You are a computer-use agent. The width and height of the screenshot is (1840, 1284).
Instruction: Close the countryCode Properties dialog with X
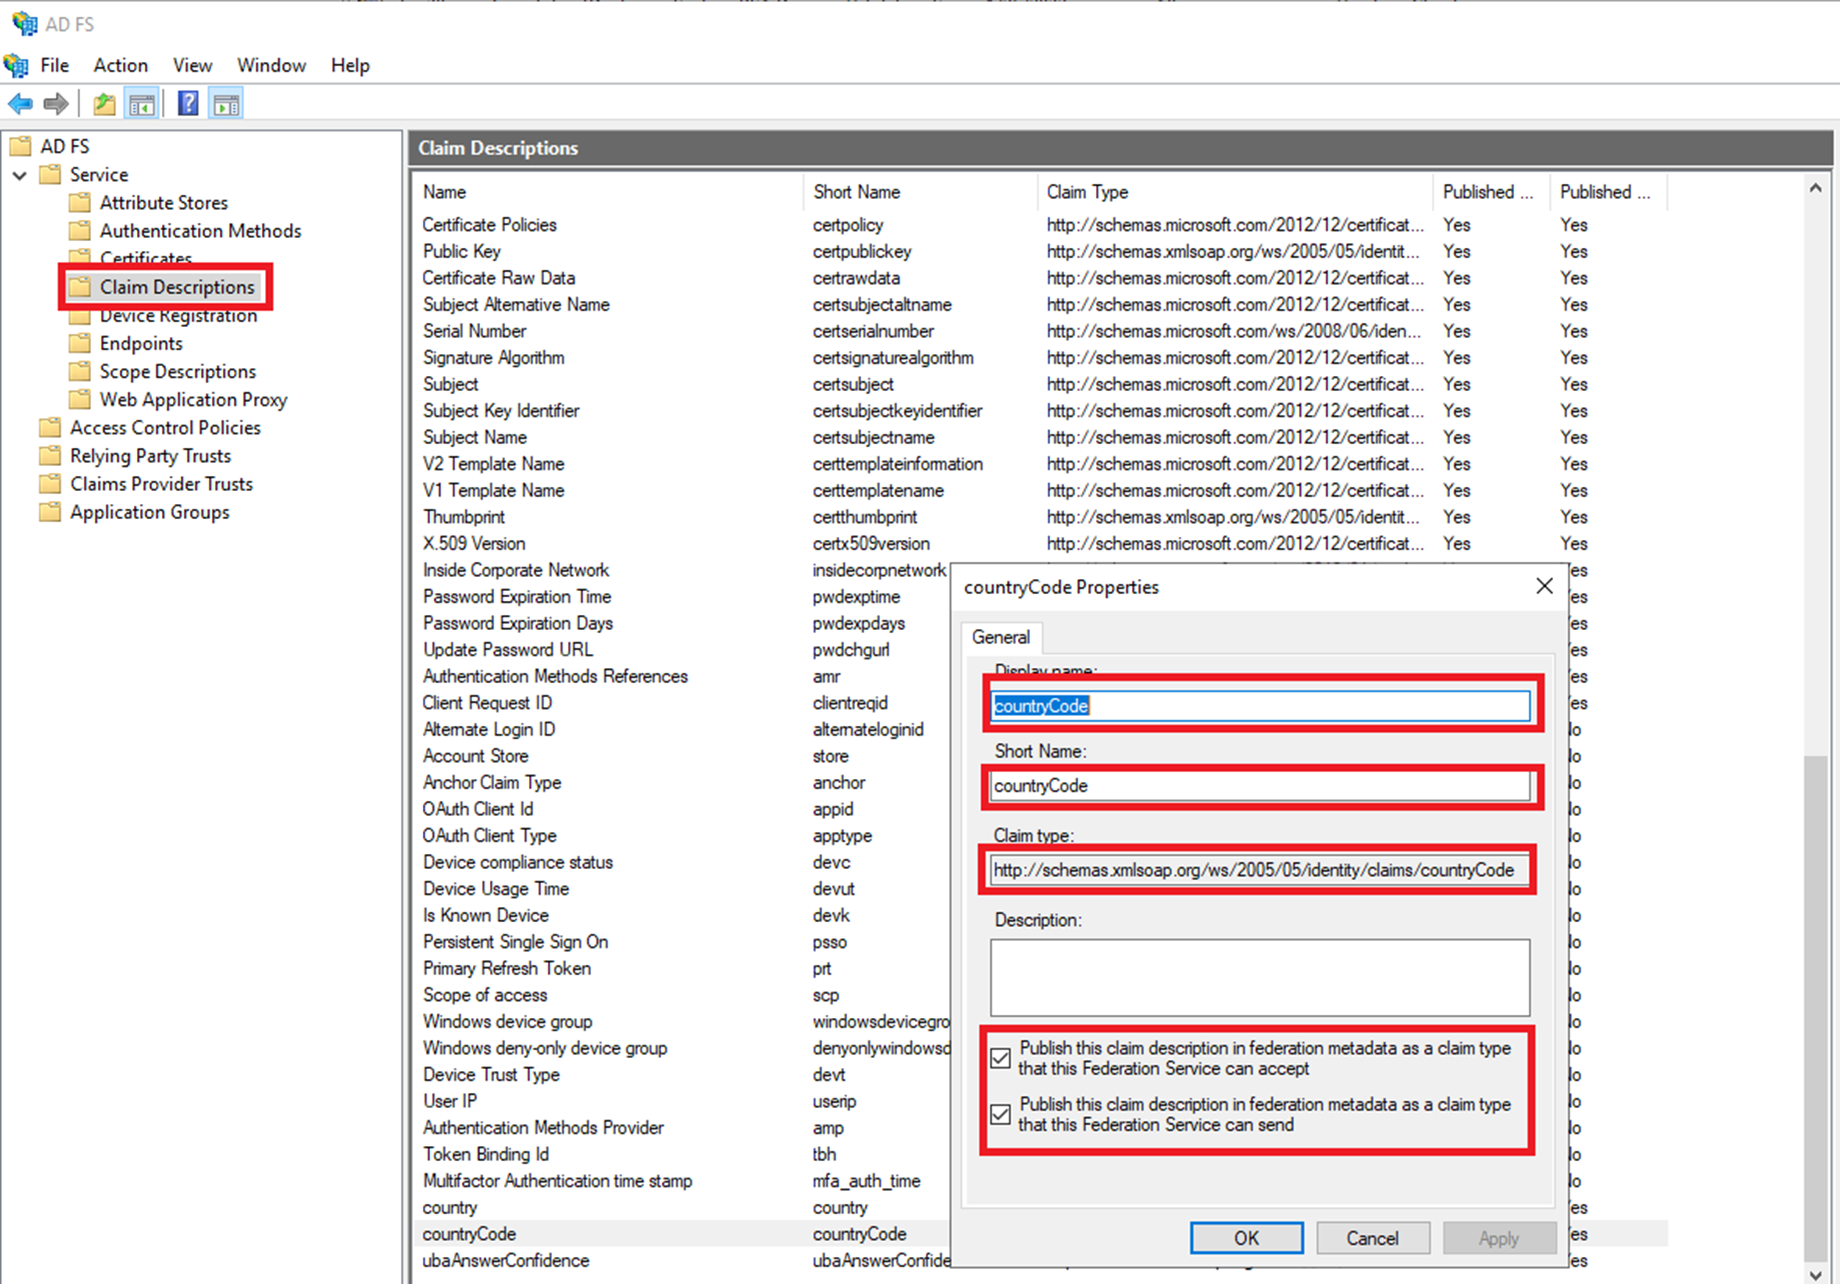pos(1544,586)
